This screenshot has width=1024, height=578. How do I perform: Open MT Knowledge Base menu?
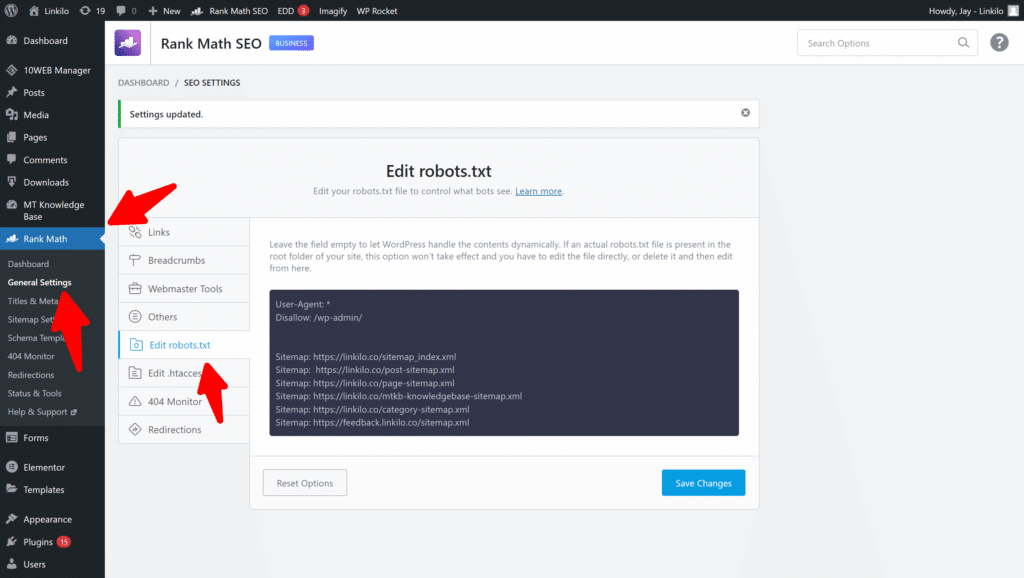click(x=52, y=210)
